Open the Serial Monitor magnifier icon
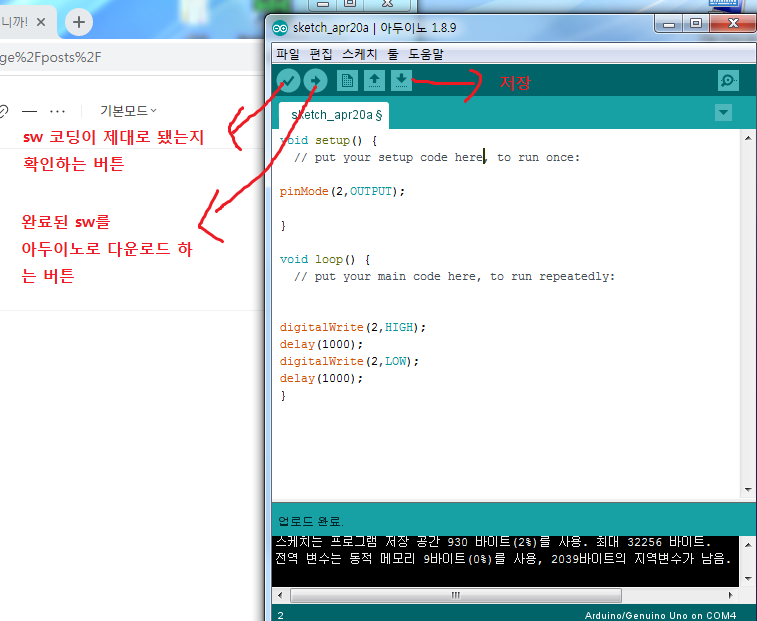This screenshot has height=621, width=757. click(728, 81)
